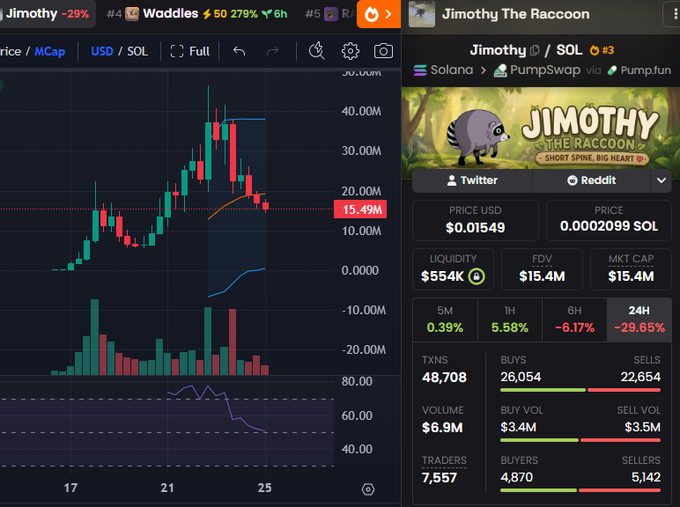Click the BUYS 26,054 value
The image size is (680, 507).
pyautogui.click(x=520, y=377)
